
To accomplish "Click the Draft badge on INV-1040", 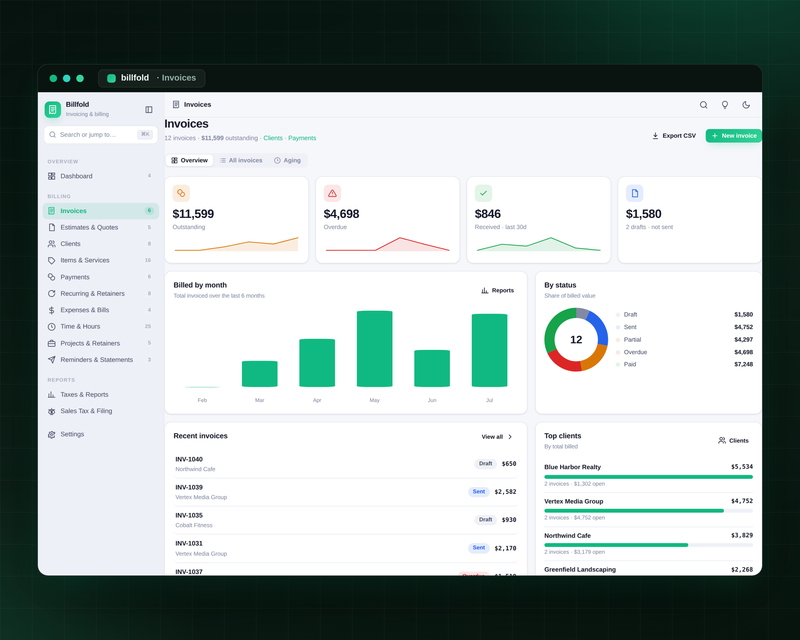I will (x=485, y=463).
